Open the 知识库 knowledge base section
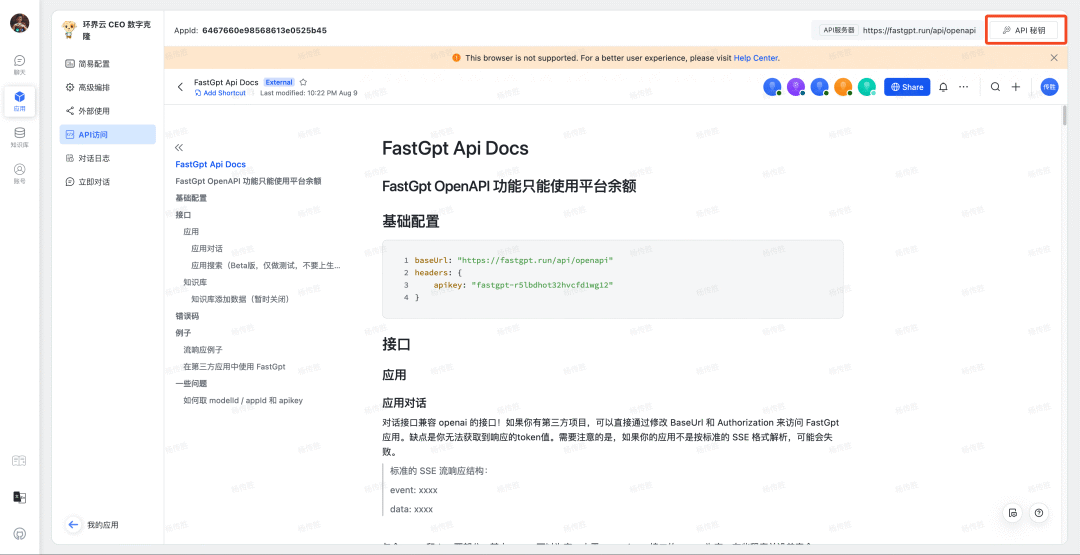This screenshot has height=555, width=1080. [19, 137]
